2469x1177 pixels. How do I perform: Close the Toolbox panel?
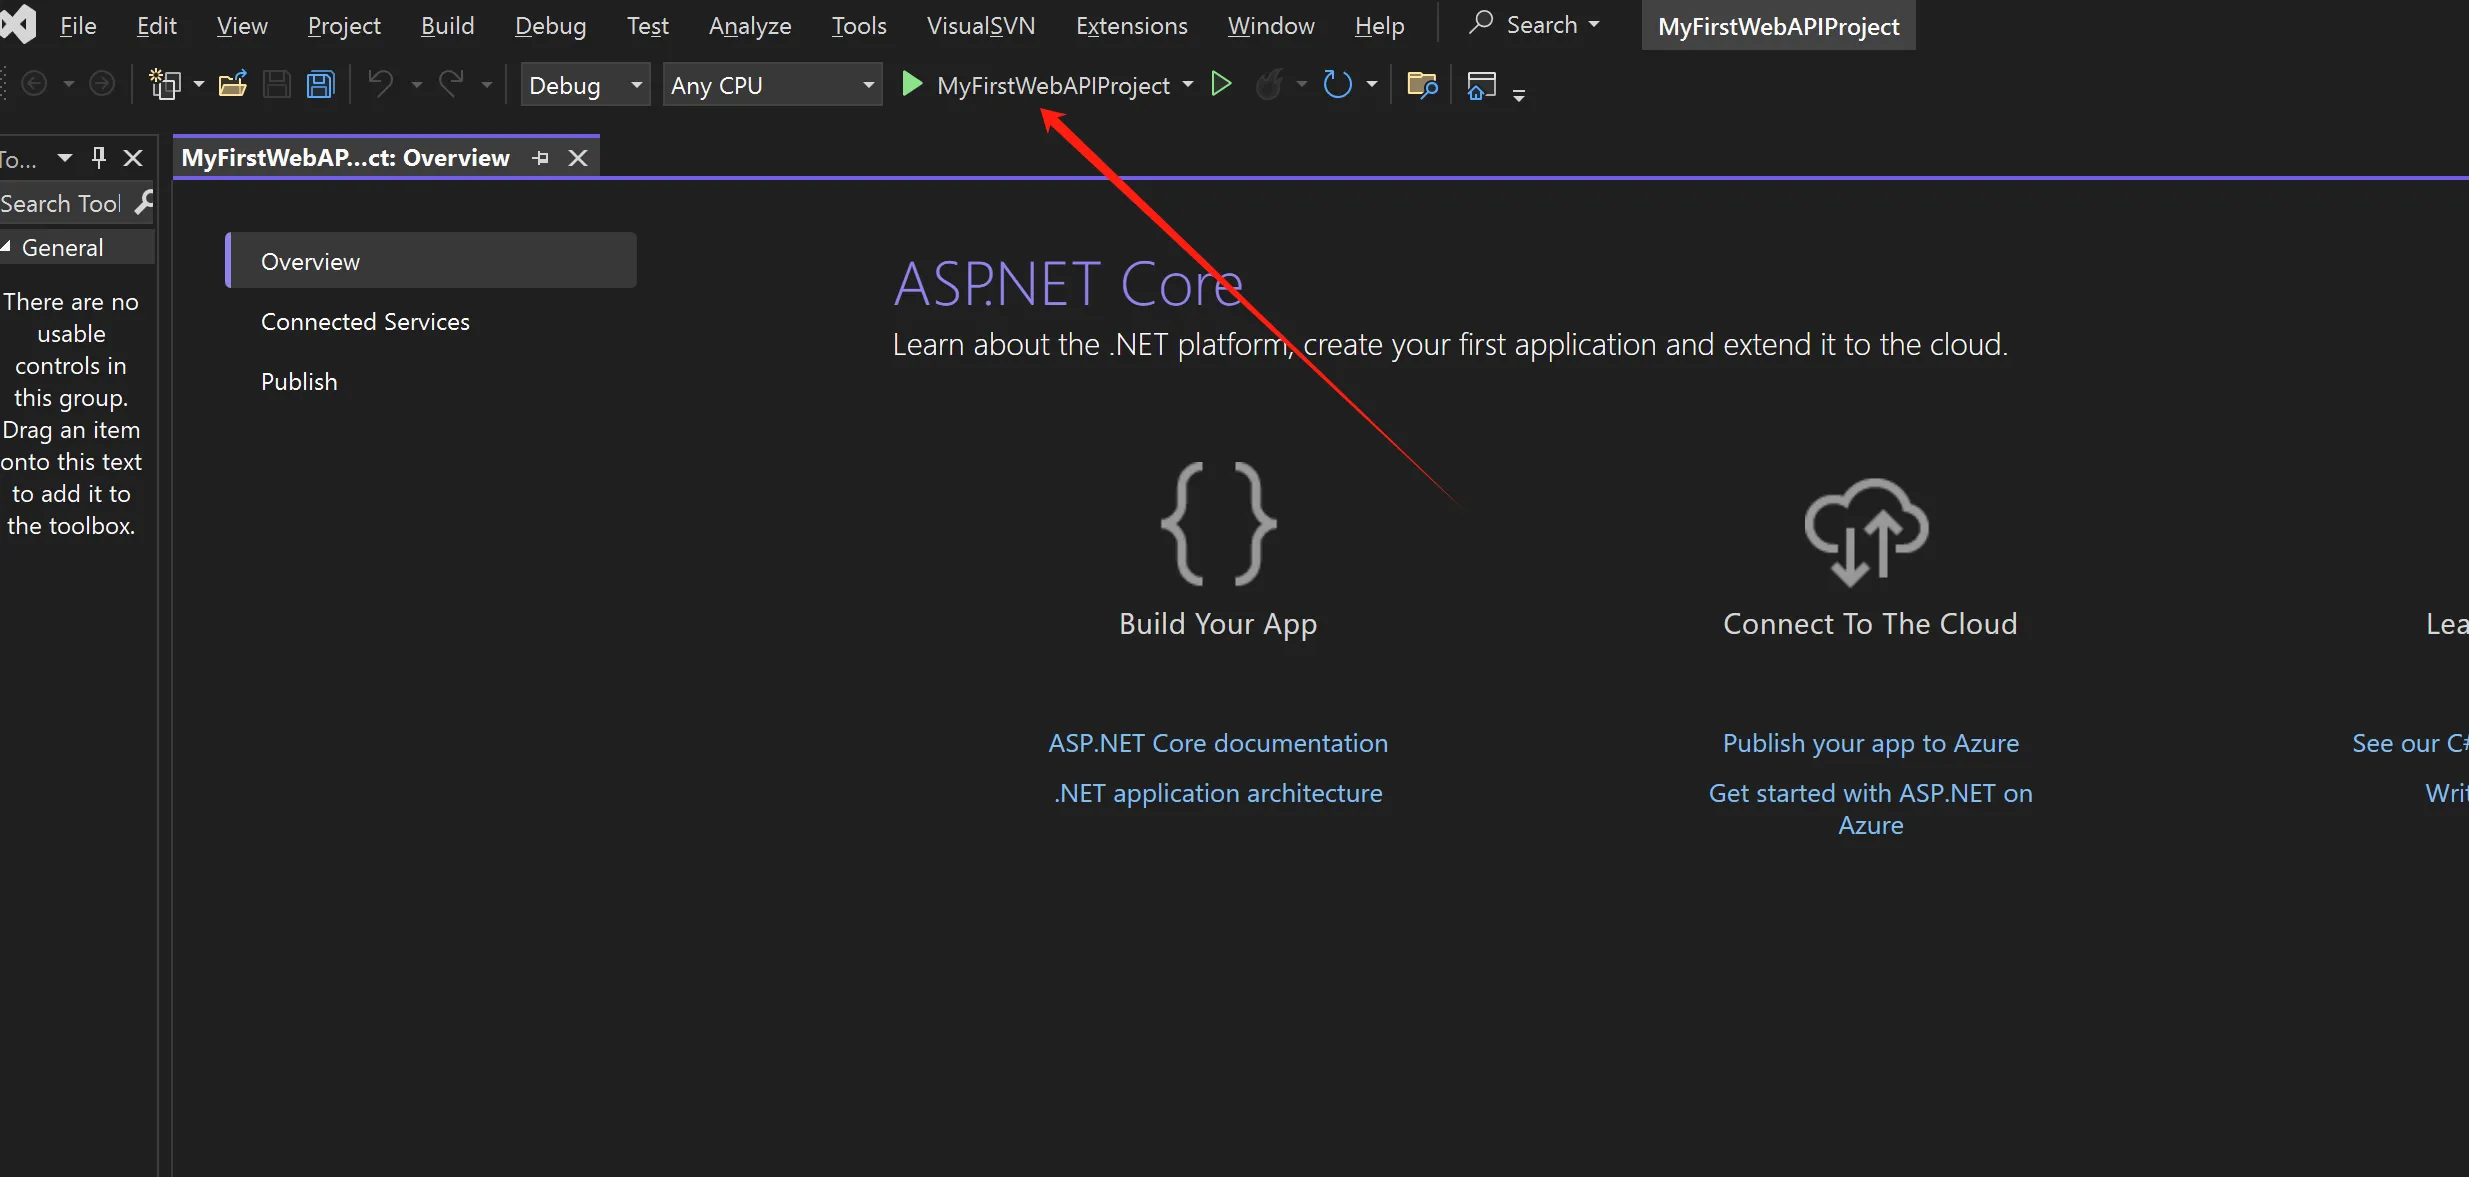[x=132, y=157]
